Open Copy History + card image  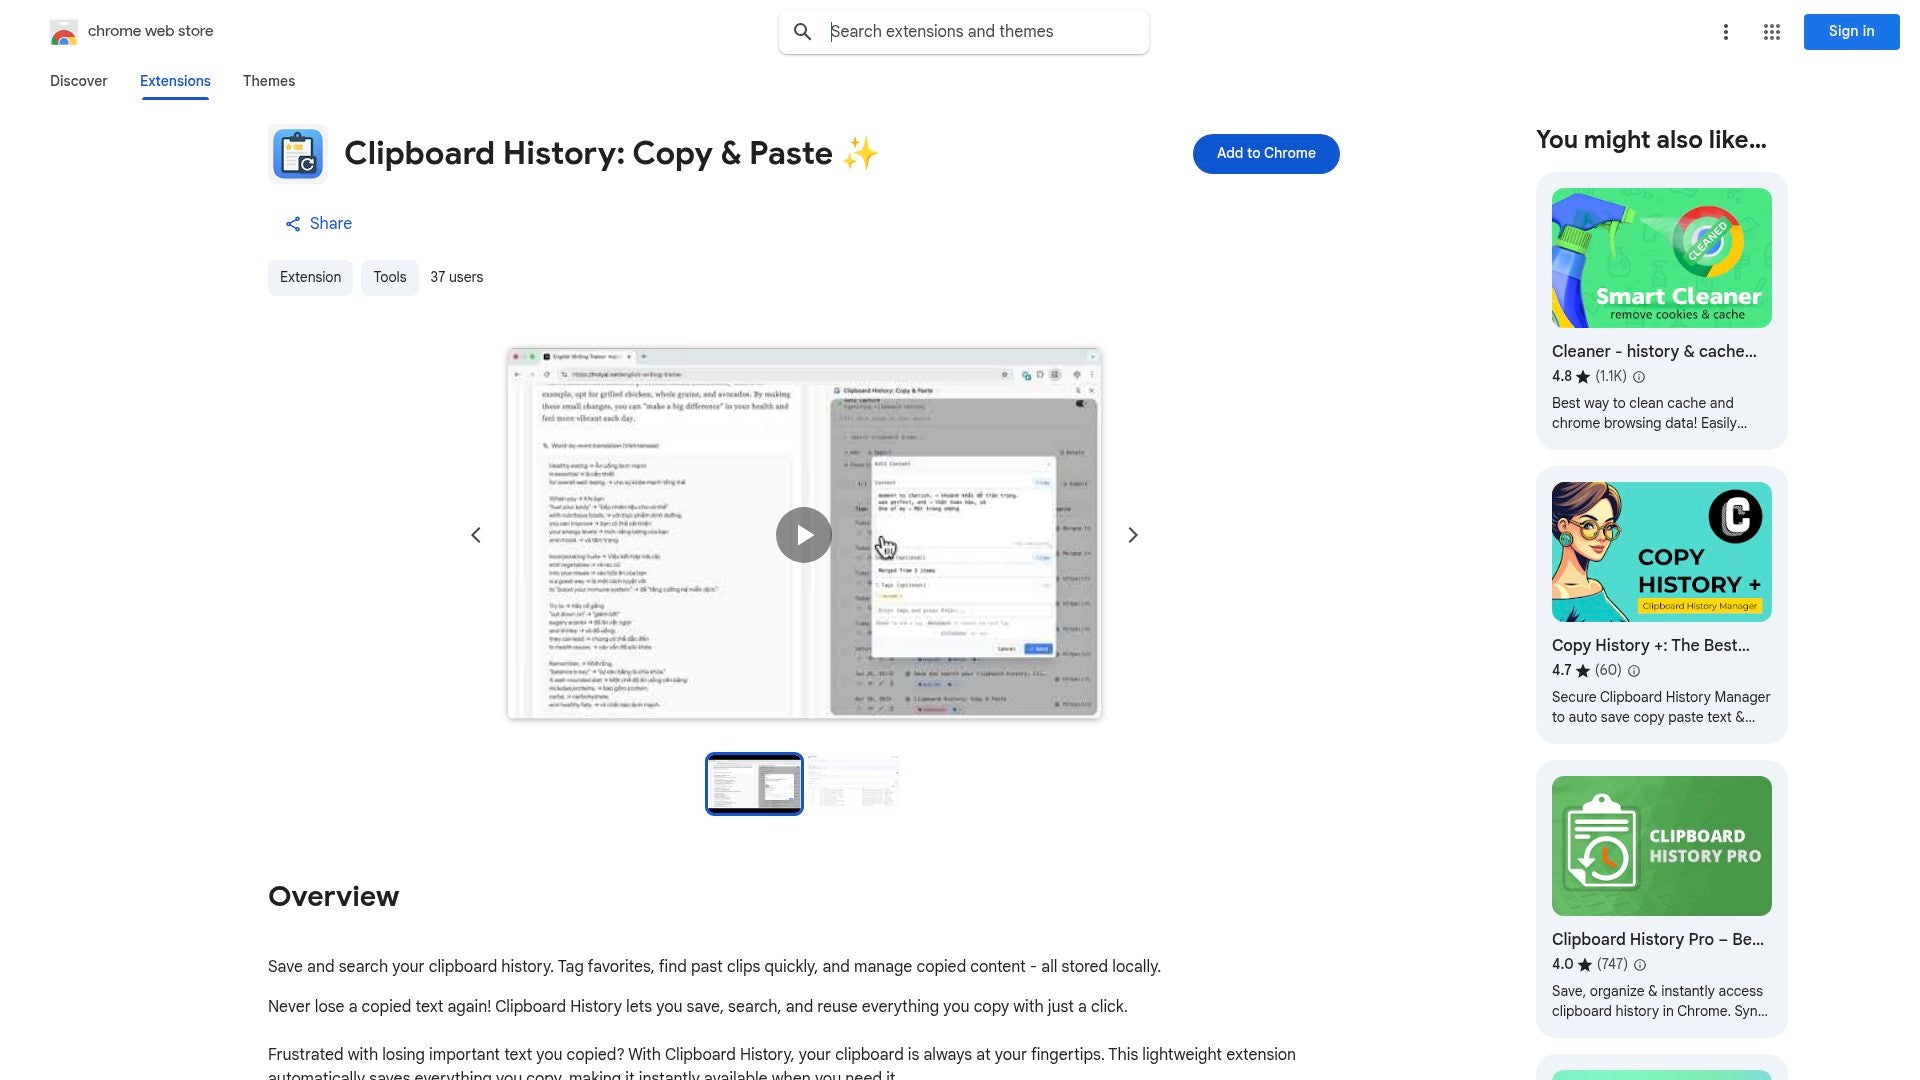(1661, 552)
